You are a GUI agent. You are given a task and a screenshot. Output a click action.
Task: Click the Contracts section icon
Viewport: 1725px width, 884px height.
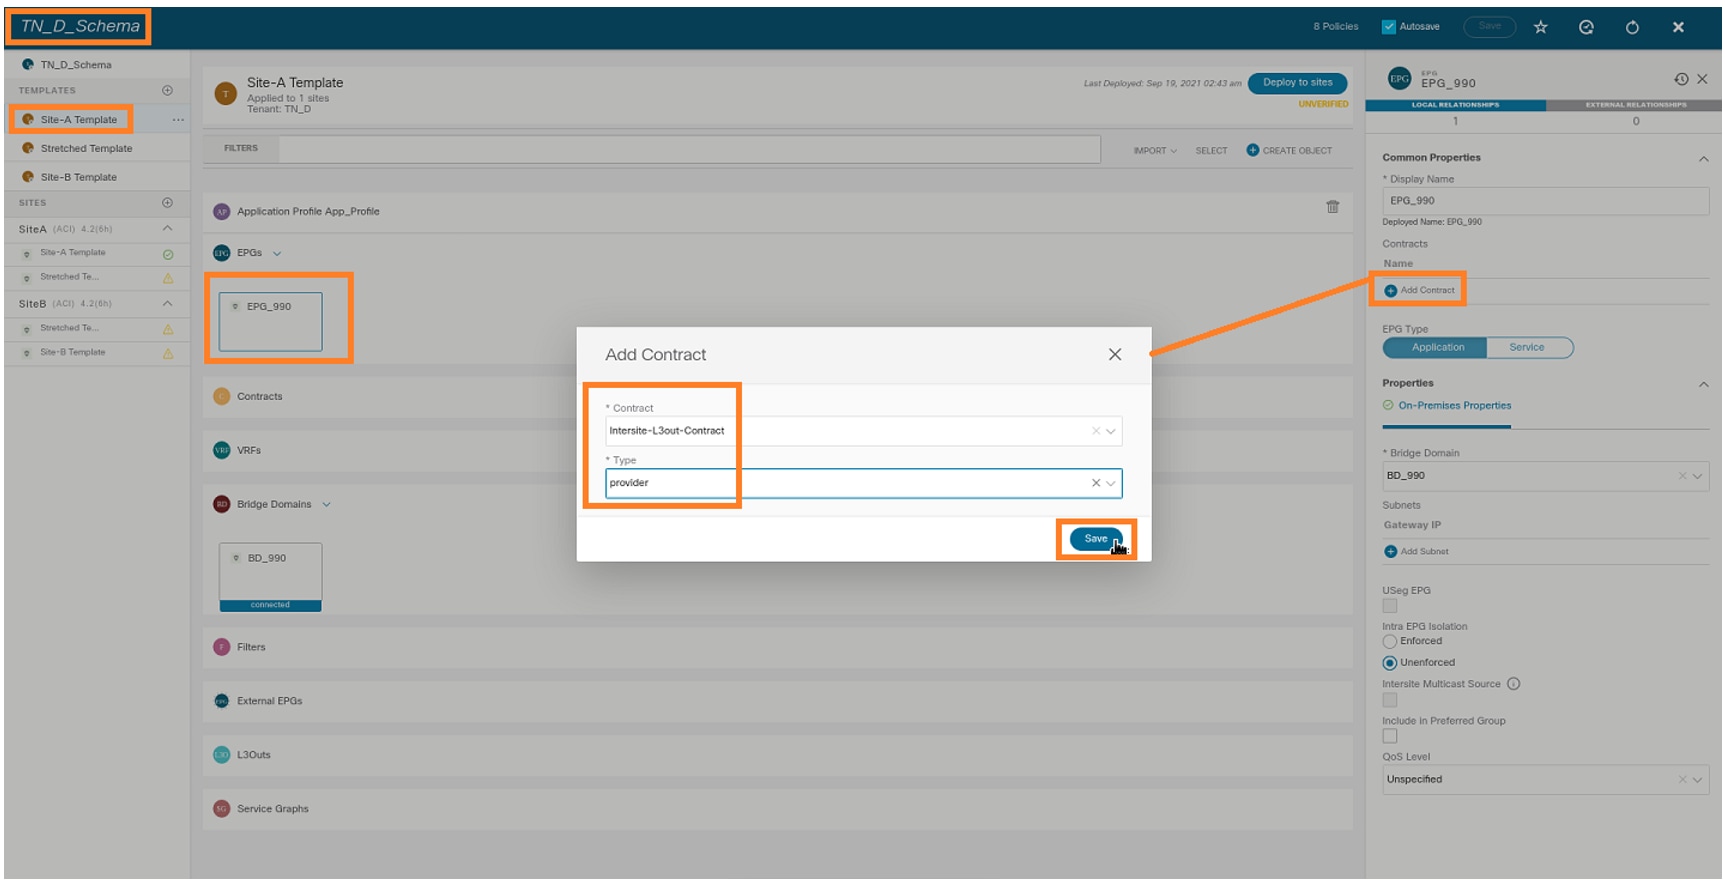[x=222, y=397]
